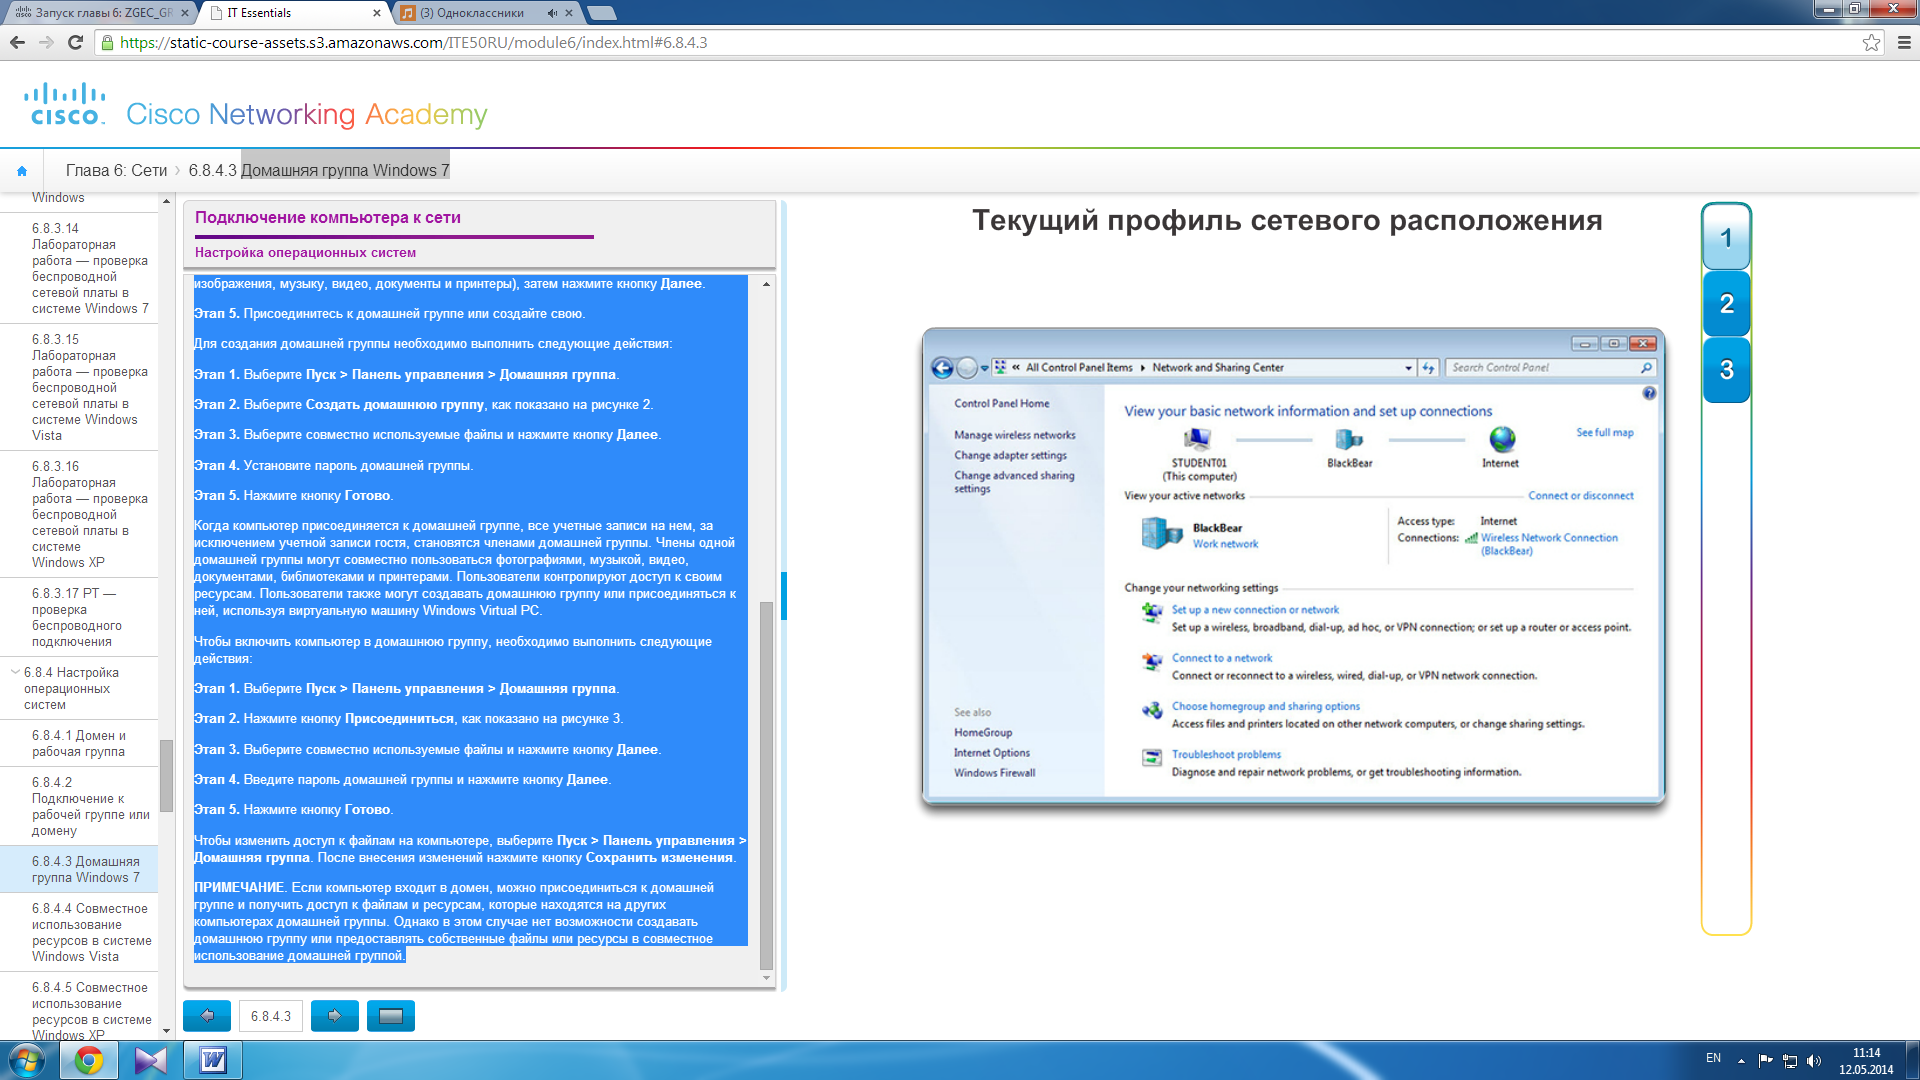Click the Подключение компьютера к сети heading
1920x1080 pixels.
[328, 217]
